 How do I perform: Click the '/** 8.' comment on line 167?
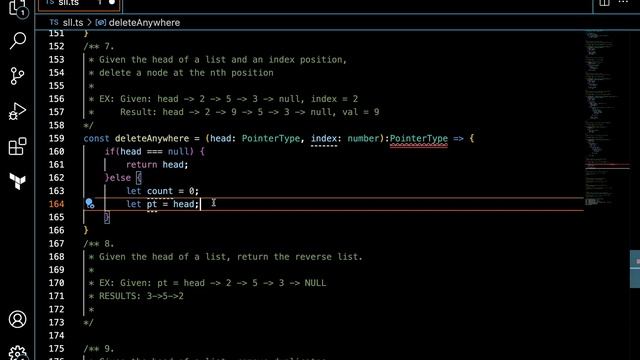99,244
